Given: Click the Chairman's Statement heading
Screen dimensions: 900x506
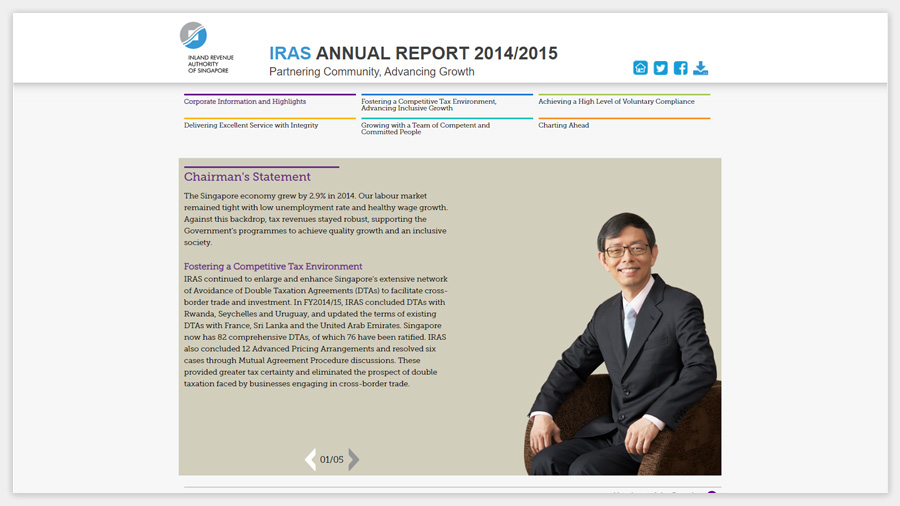Looking at the screenshot, I should tap(247, 177).
